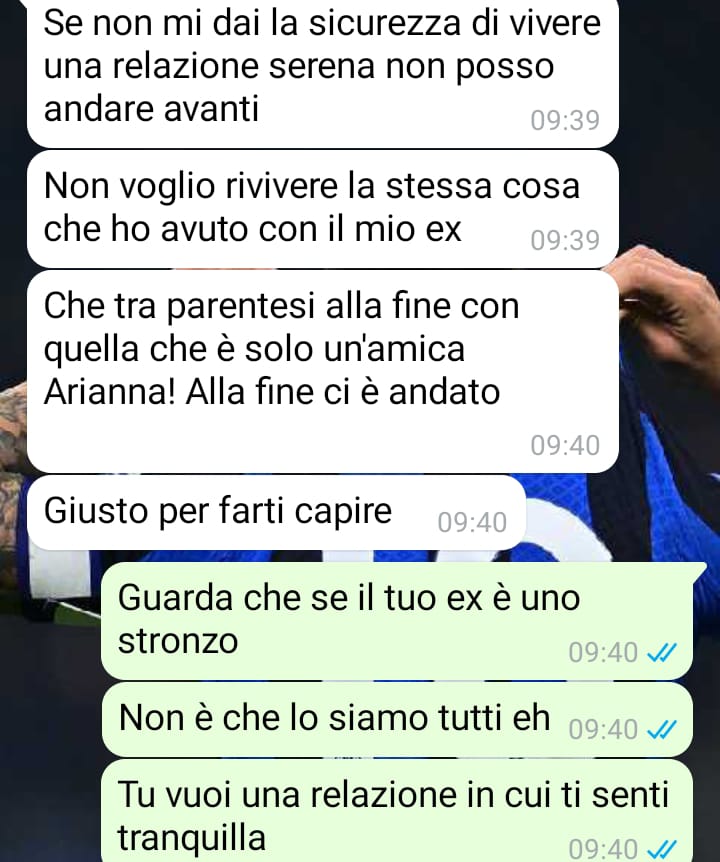Tap the 09:40 timestamp under the Arianna message
Screen dimensions: 720x862
(564, 445)
